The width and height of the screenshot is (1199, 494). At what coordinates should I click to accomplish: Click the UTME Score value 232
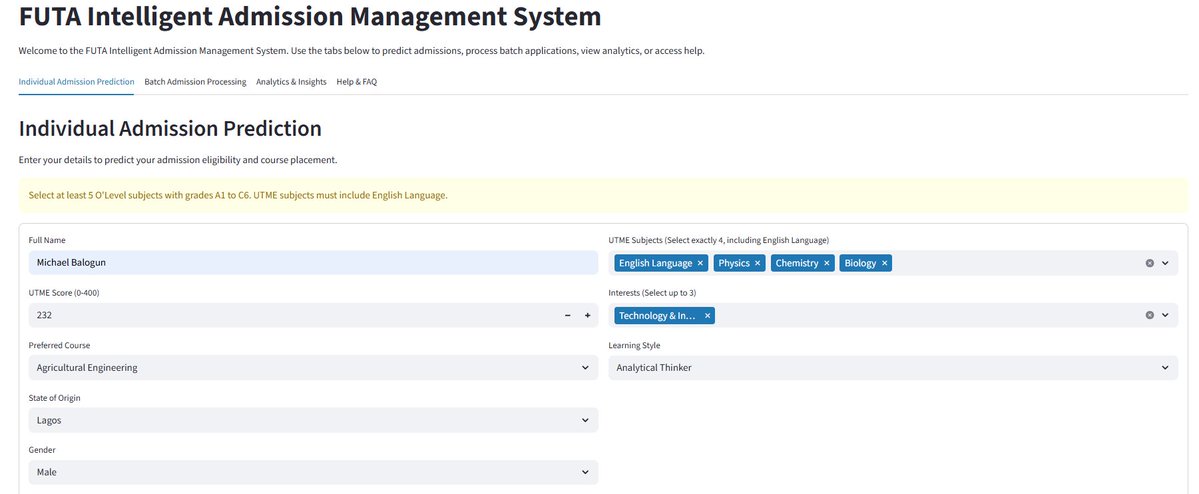point(44,315)
